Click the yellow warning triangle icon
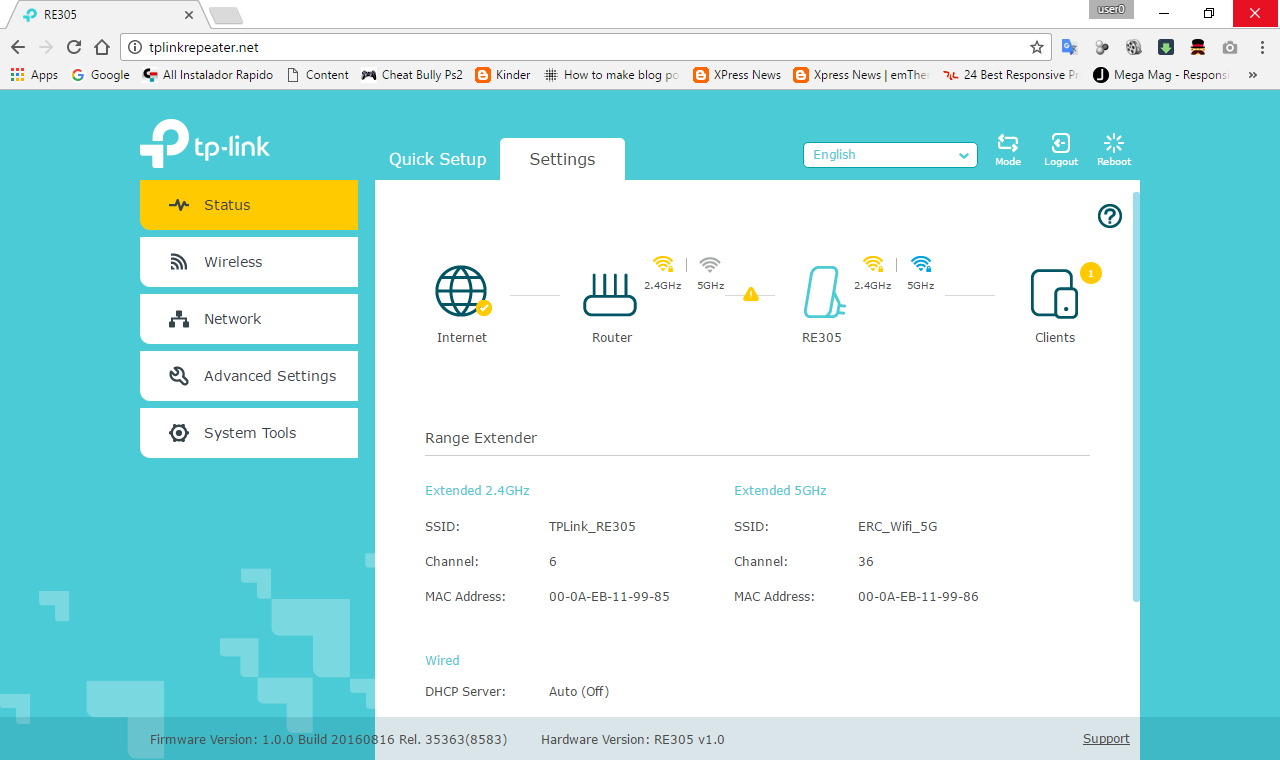The image size is (1280, 760). click(x=751, y=294)
